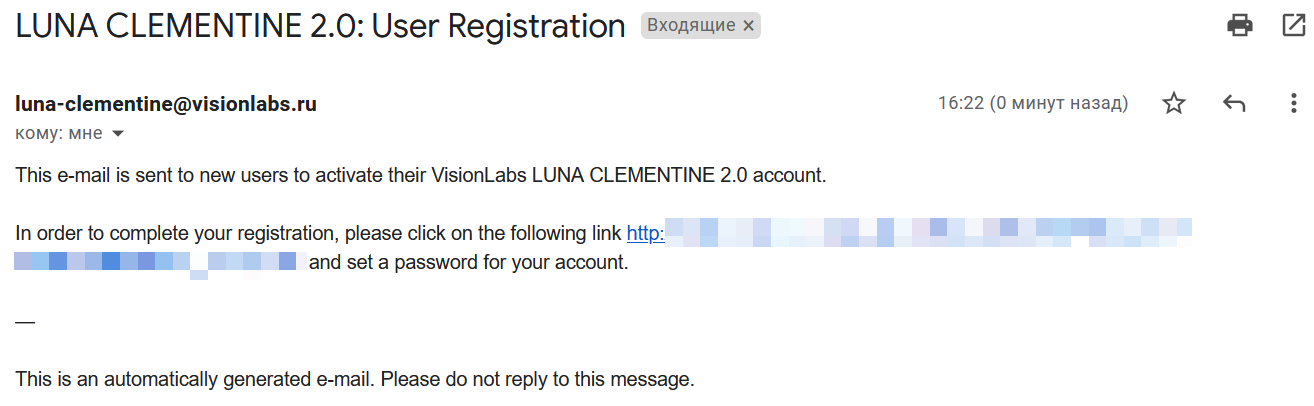The height and width of the screenshot is (406, 1314).
Task: Click the Входящие label chip
Action: coord(691,26)
